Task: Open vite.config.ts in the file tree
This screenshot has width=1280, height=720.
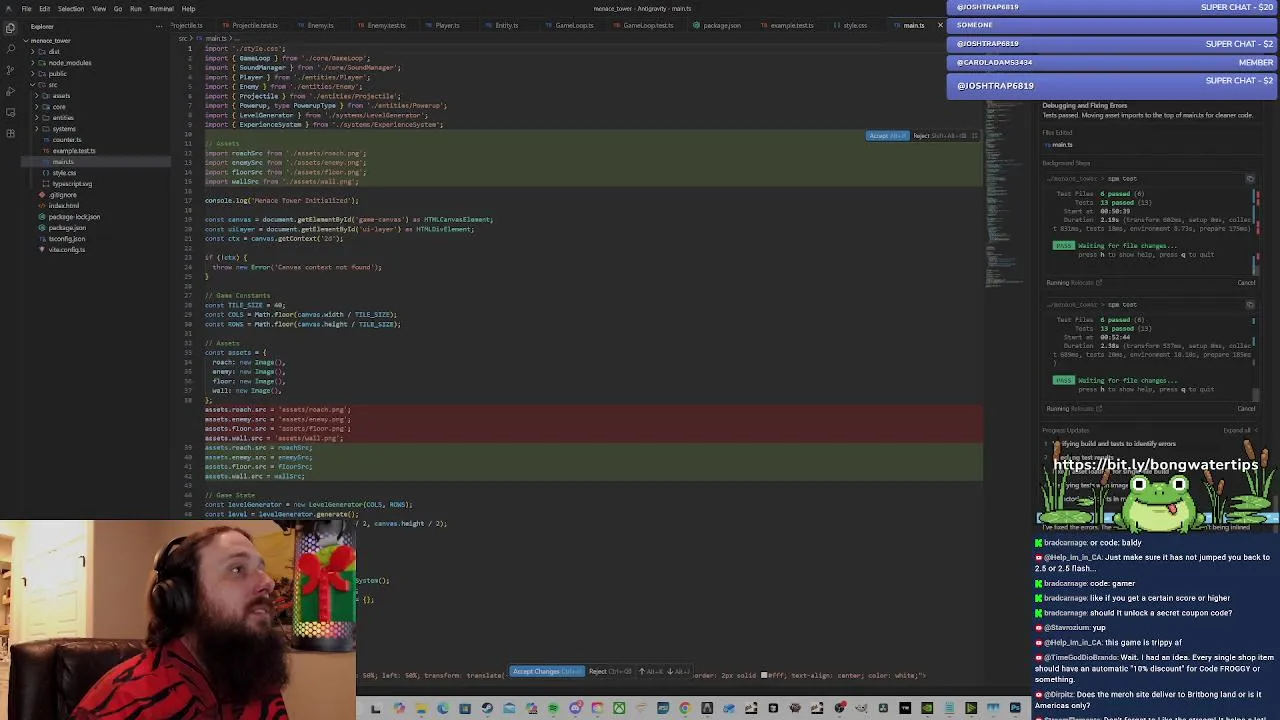Action: pos(66,250)
